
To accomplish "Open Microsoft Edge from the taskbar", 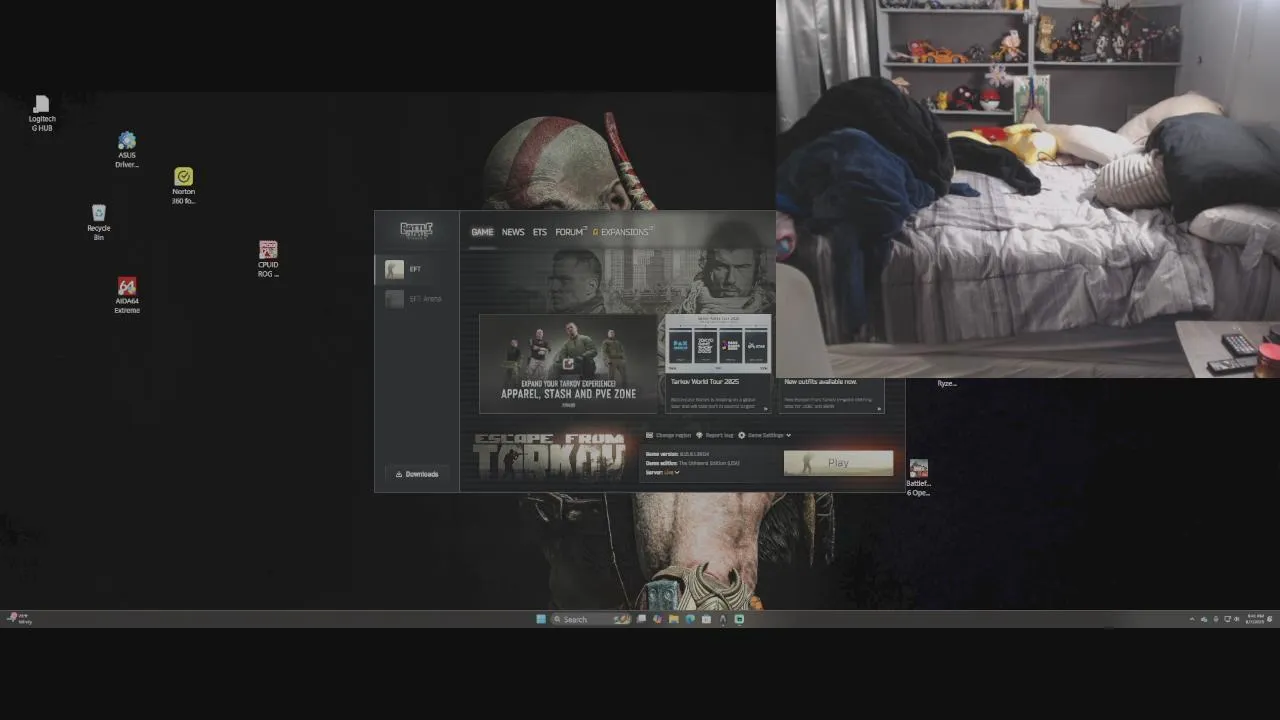I will point(690,619).
